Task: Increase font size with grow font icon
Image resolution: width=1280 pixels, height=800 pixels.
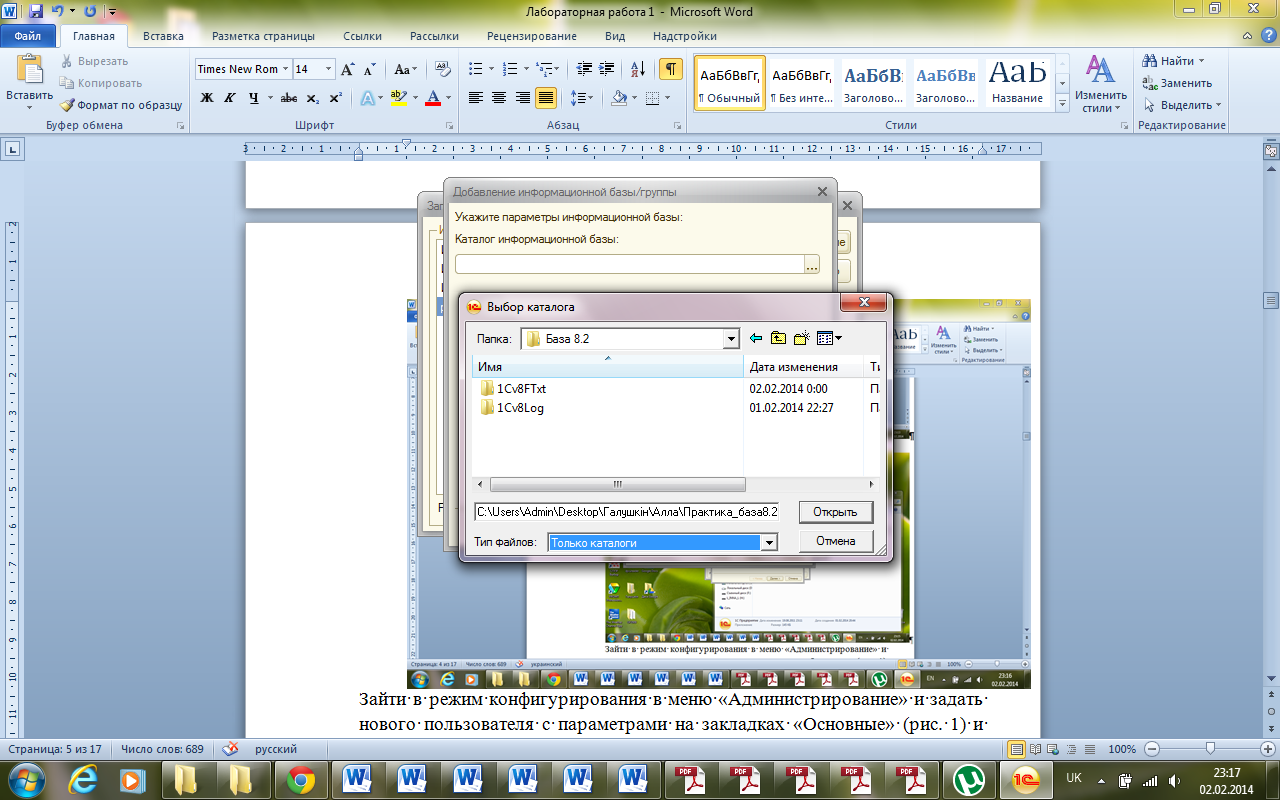Action: pyautogui.click(x=348, y=69)
